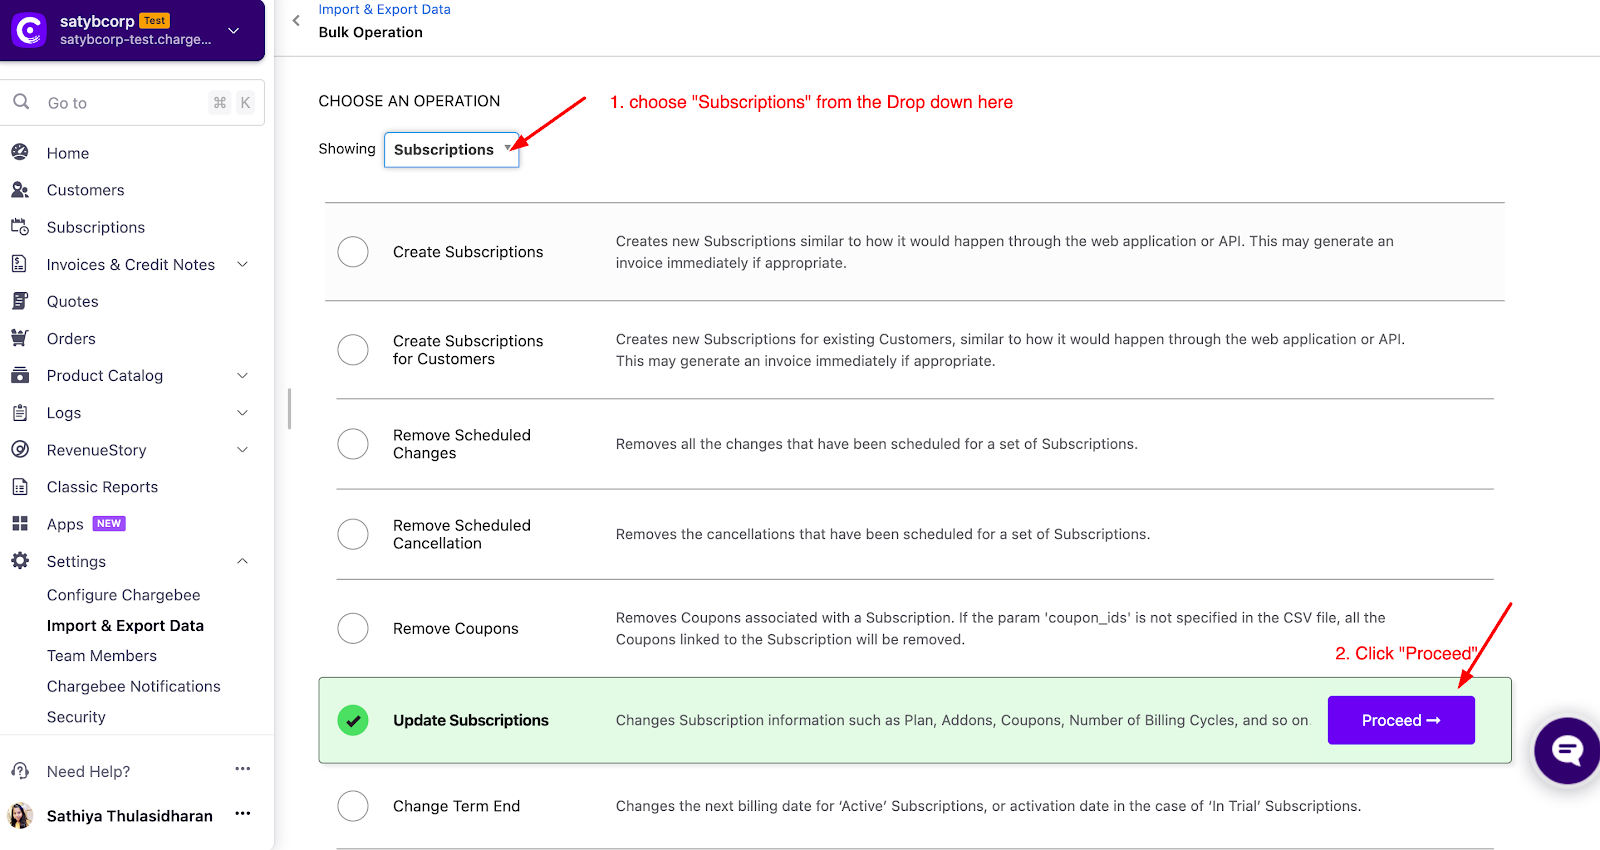The width and height of the screenshot is (1600, 850).
Task: Open the Apps grid icon
Action: point(20,523)
